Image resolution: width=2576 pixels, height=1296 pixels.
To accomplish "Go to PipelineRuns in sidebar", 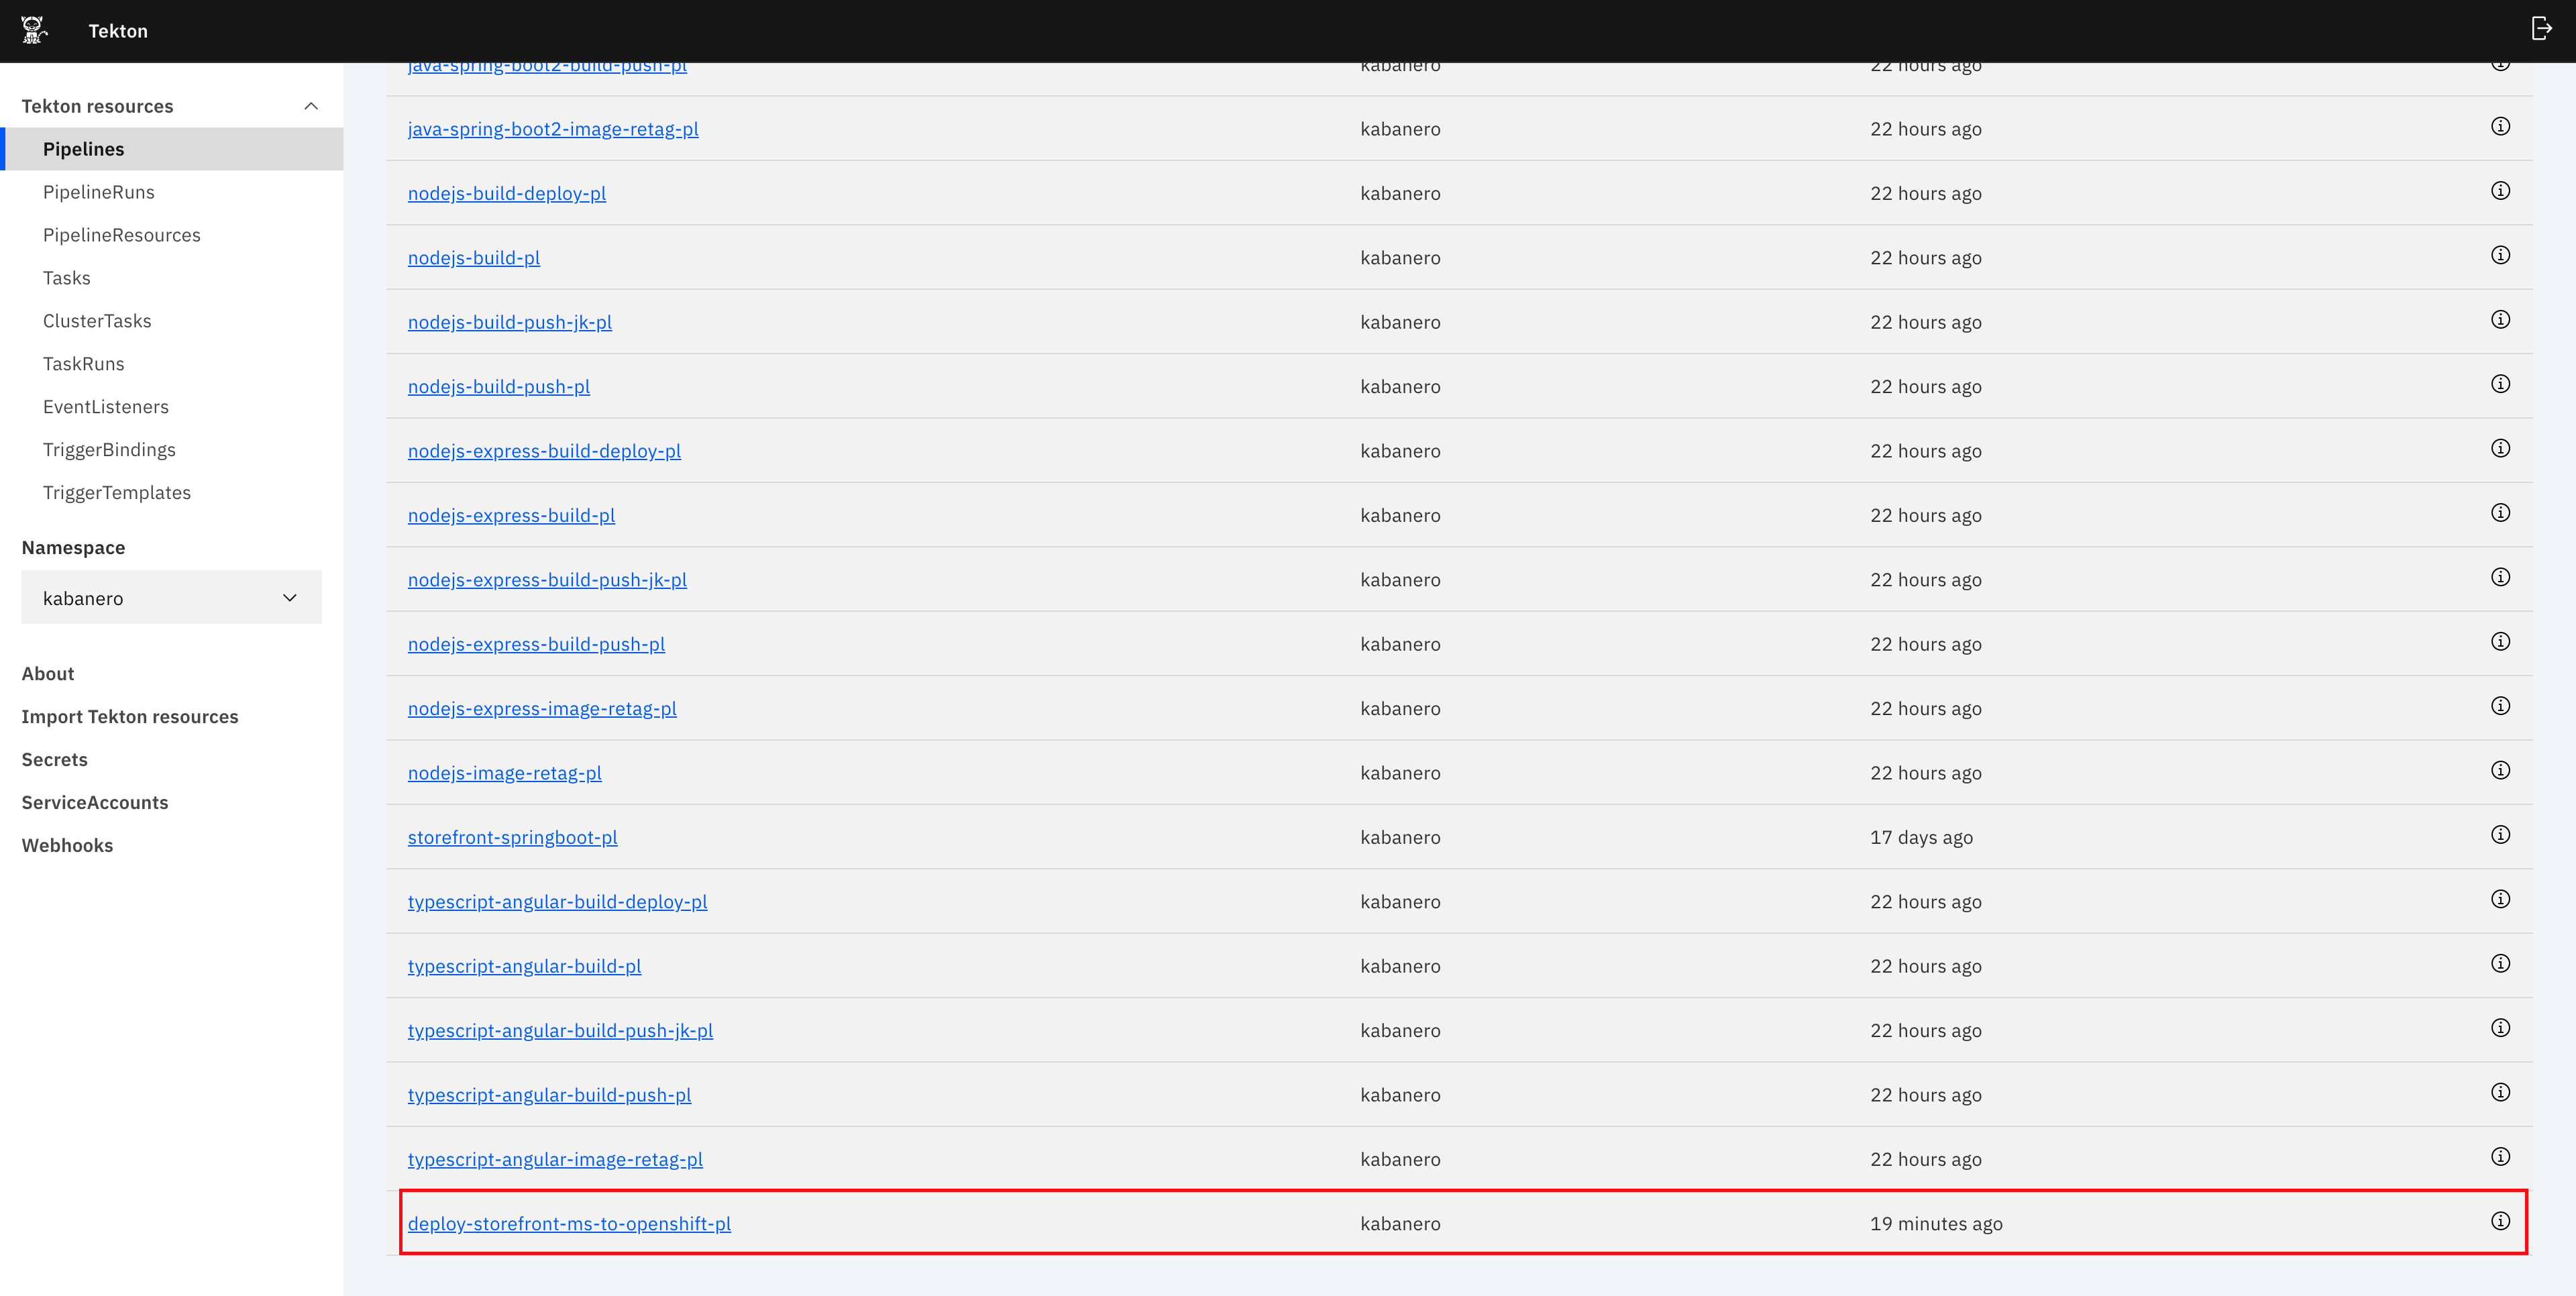I will click(98, 192).
